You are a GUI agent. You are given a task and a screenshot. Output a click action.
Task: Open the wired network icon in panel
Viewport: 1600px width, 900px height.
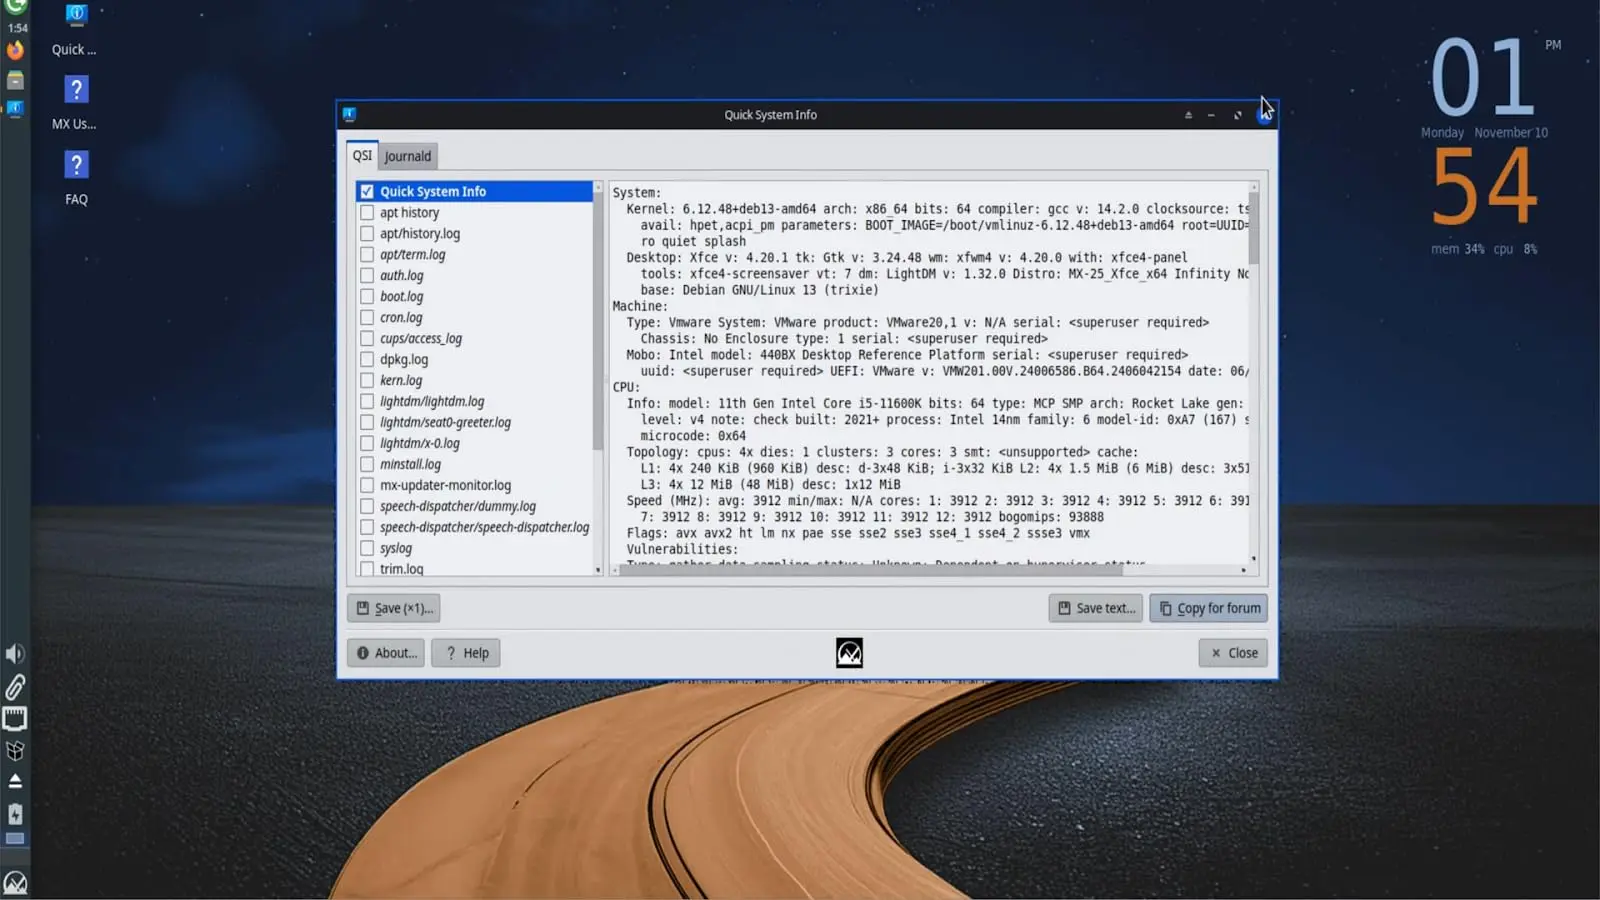(x=15, y=719)
